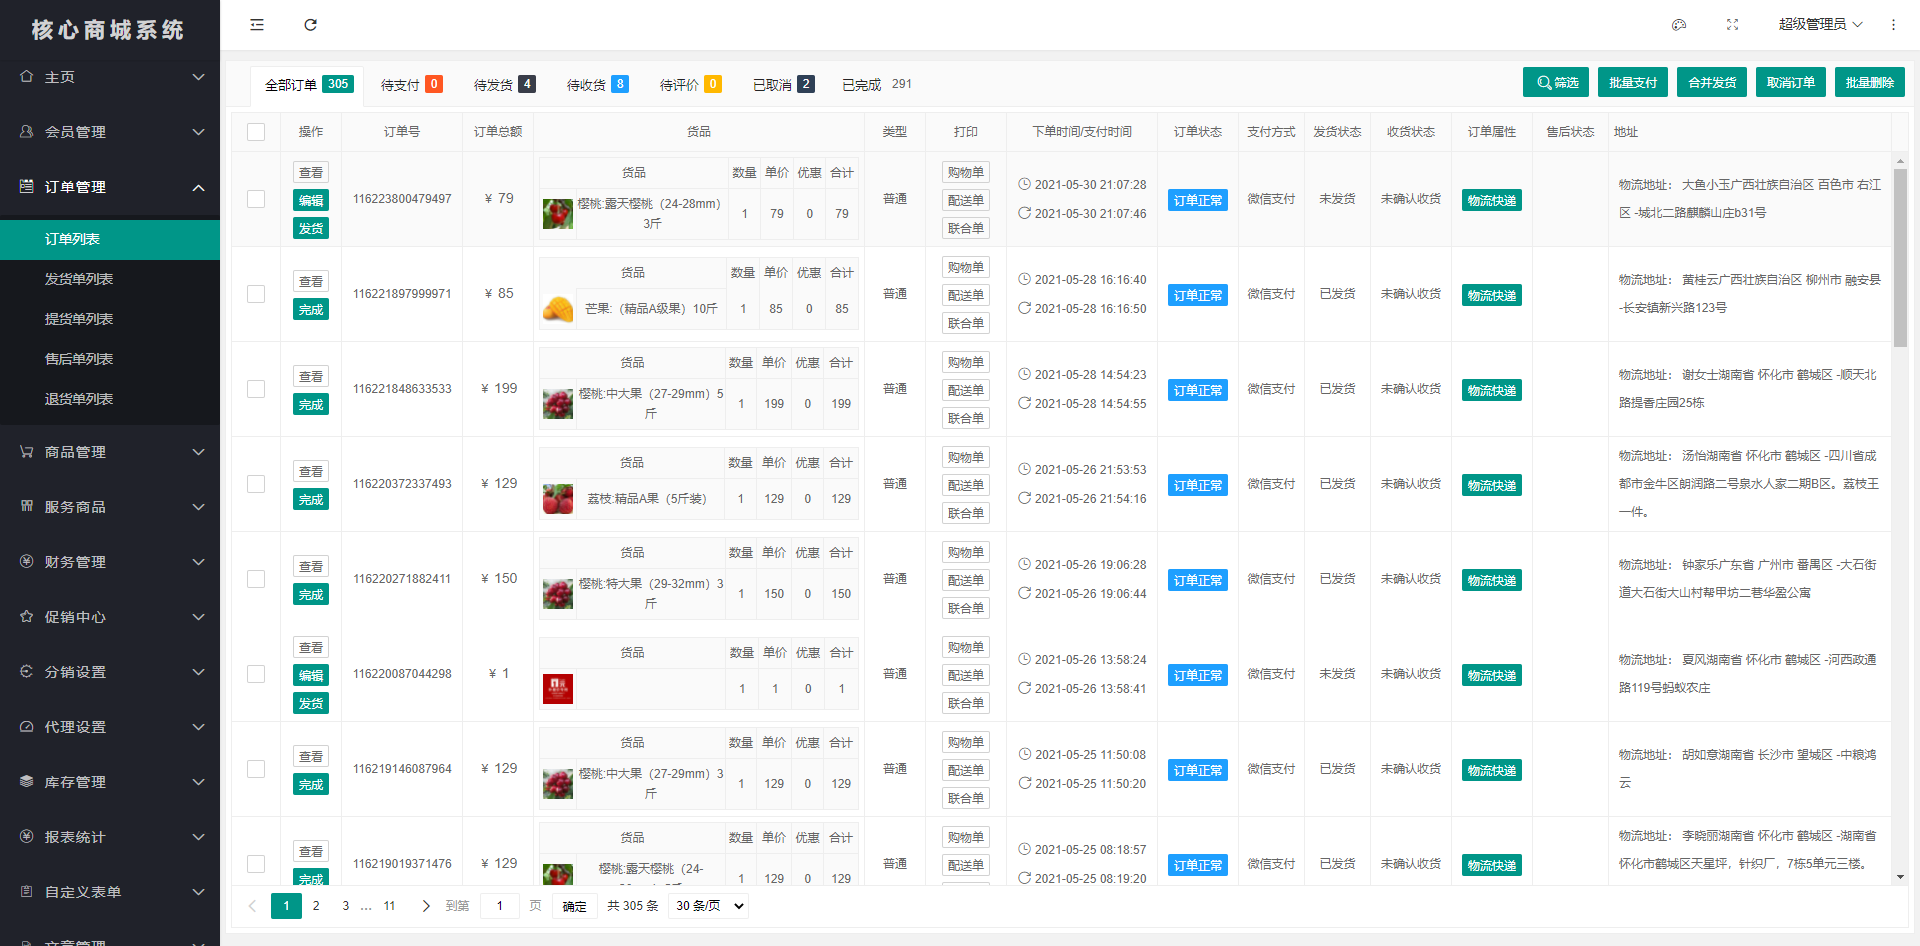Click the 合并发货 button
Screen dimensions: 1920x946
click(x=1712, y=83)
